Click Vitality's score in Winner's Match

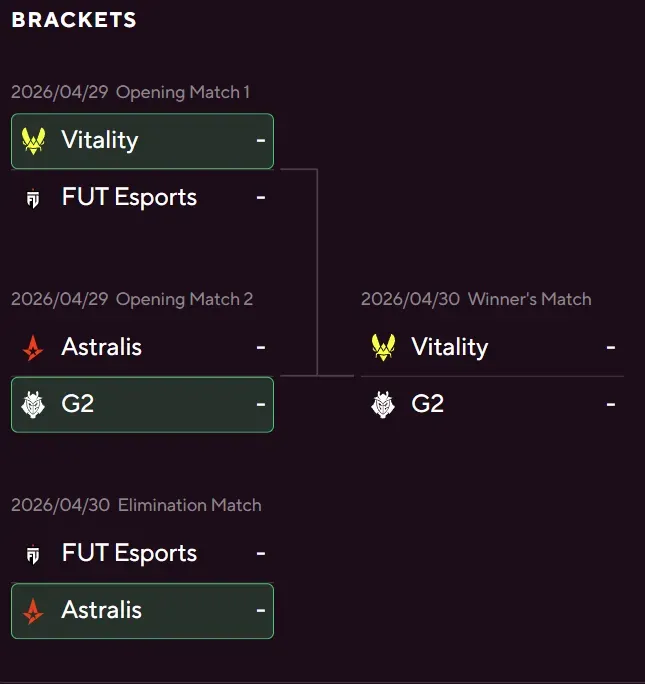point(610,347)
